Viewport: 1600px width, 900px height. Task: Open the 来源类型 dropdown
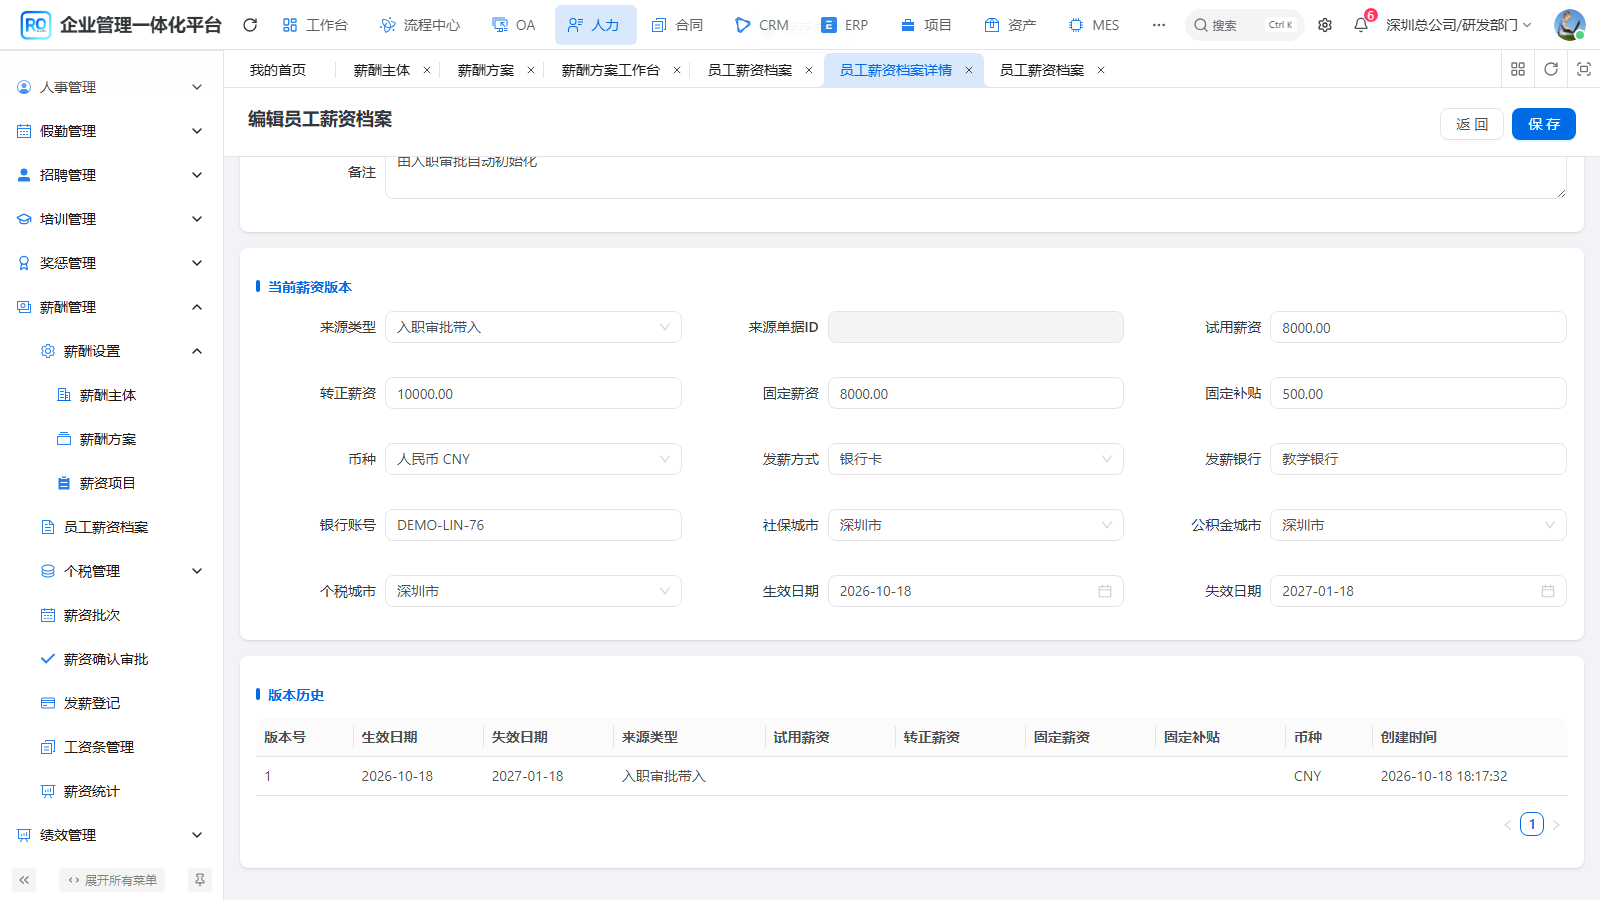[533, 327]
